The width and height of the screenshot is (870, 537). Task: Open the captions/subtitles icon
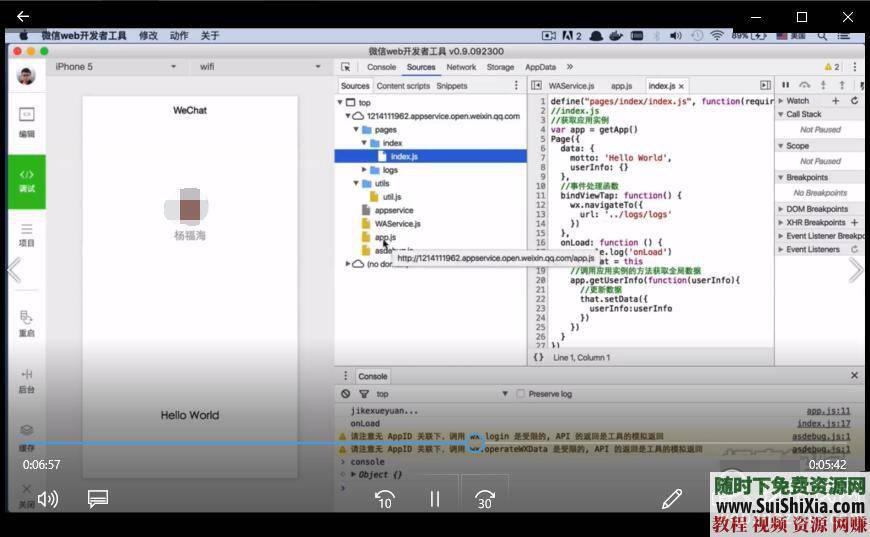(97, 498)
